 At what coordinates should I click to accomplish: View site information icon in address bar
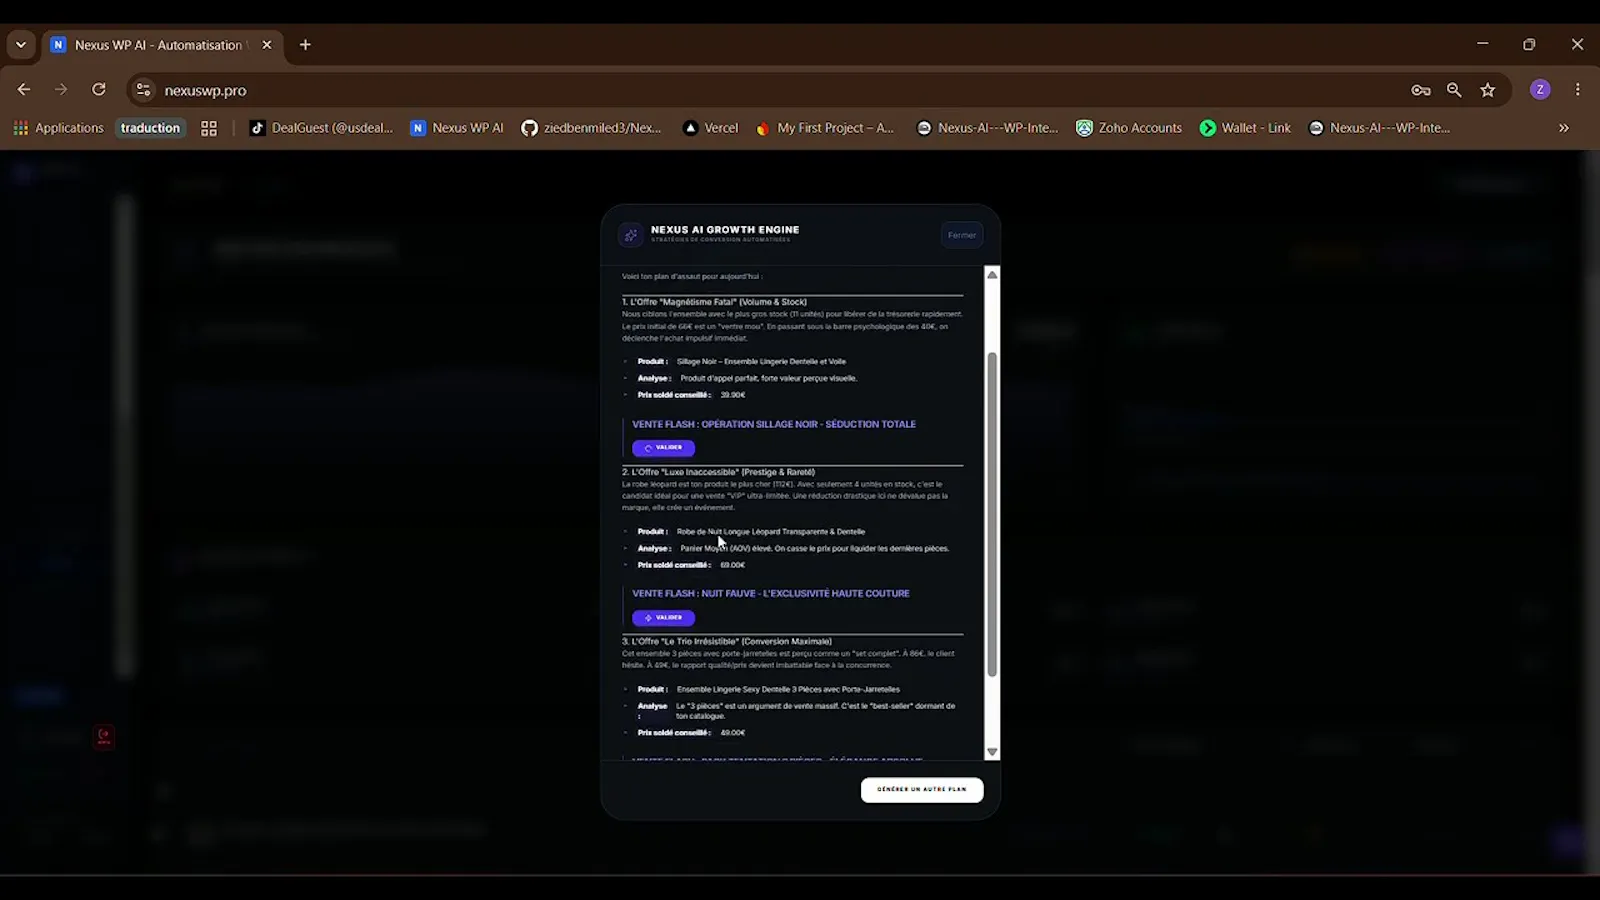coord(144,90)
